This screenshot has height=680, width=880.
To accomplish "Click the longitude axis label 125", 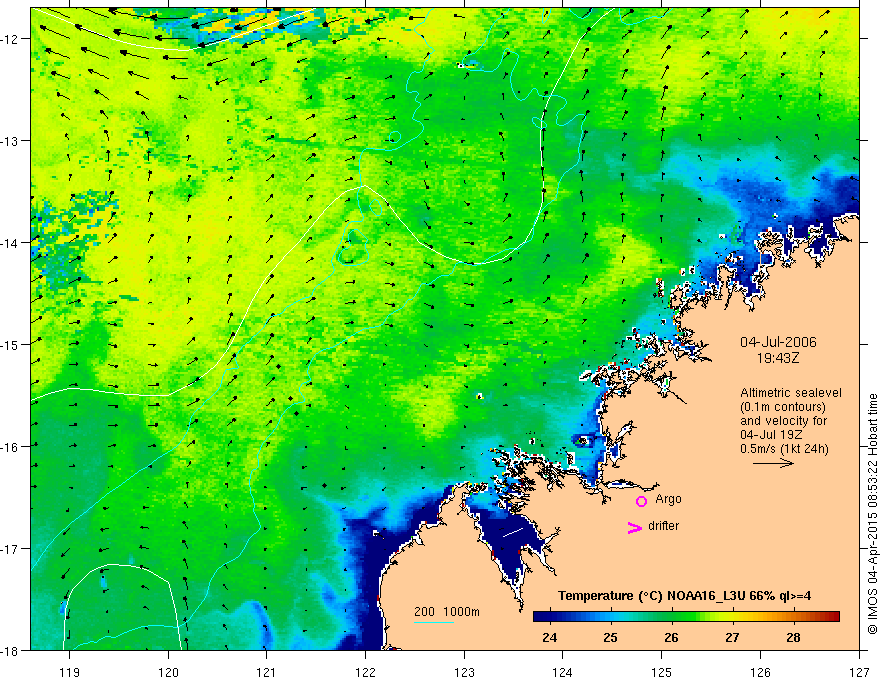I will (662, 672).
